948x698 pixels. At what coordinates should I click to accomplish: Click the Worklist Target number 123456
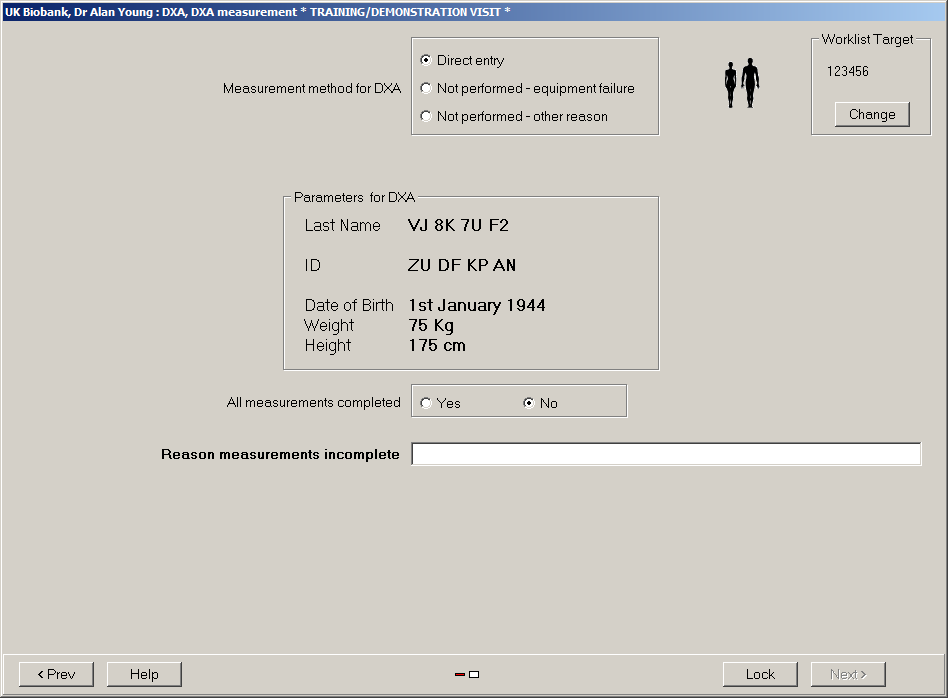pyautogui.click(x=848, y=72)
